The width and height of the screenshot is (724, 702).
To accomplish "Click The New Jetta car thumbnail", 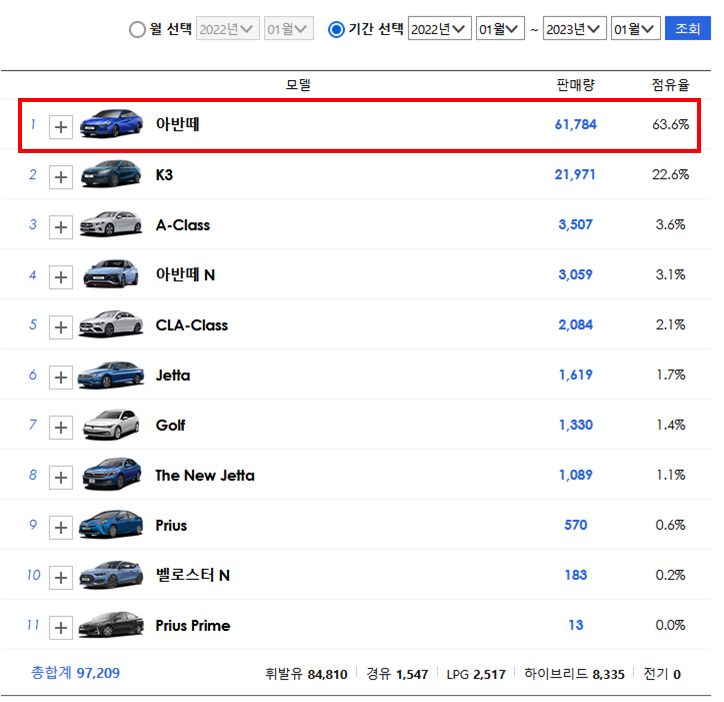I will click(x=111, y=474).
